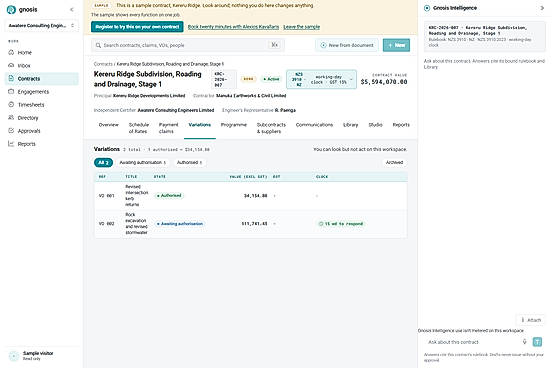Click the Gnosis Intelligence panel icon
Image resolution: width=552 pixels, height=368 pixels.
427,8
